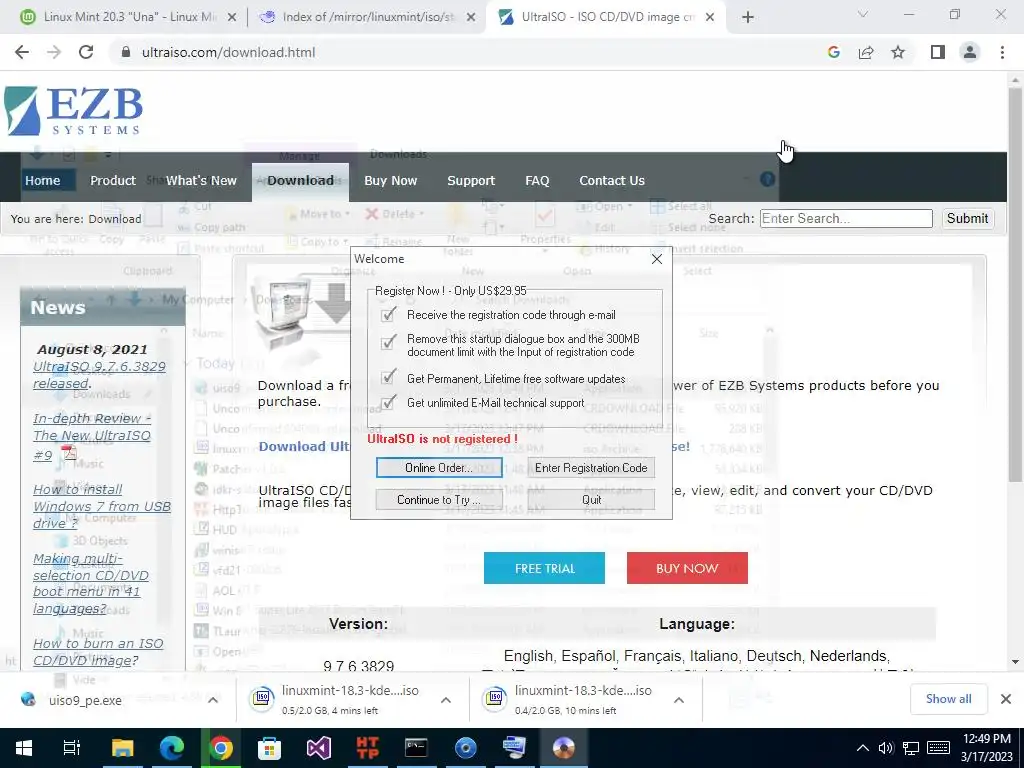Open the Contact Us menu item
The width and height of the screenshot is (1024, 768).
click(x=612, y=181)
